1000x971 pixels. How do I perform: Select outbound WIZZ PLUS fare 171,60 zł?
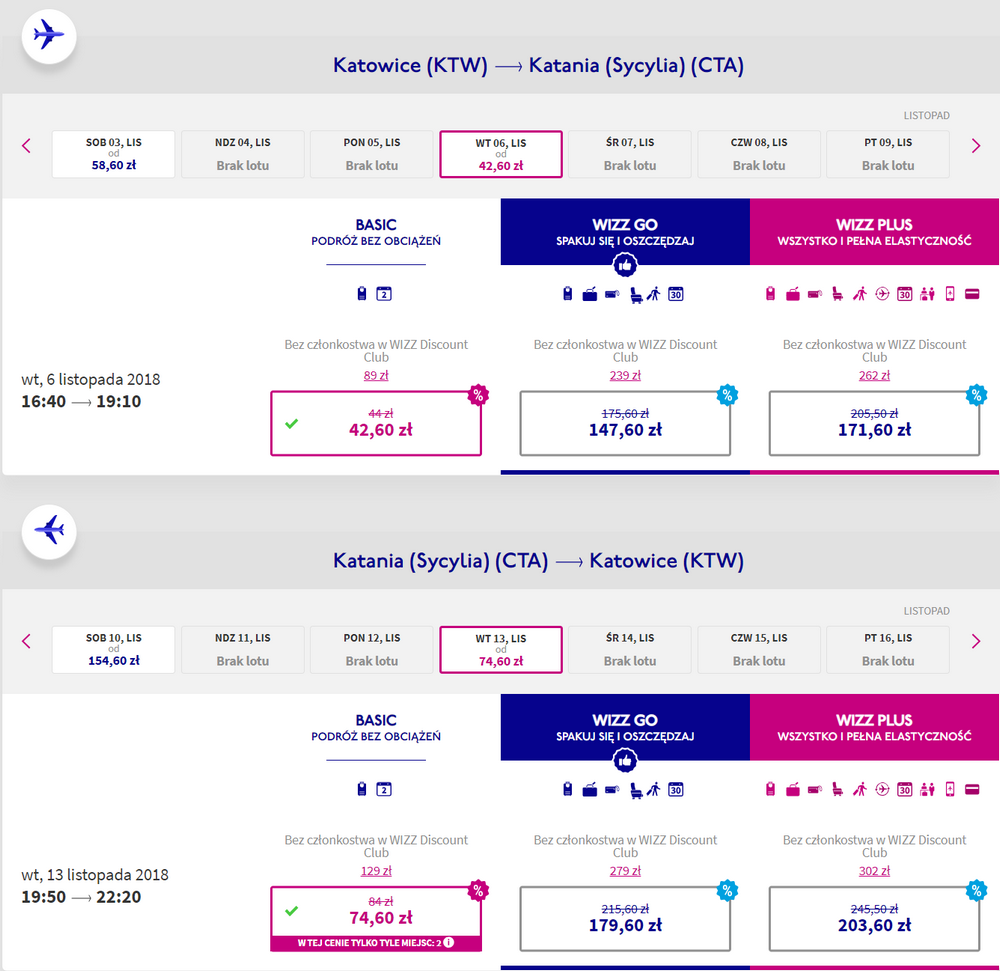pyautogui.click(x=874, y=423)
